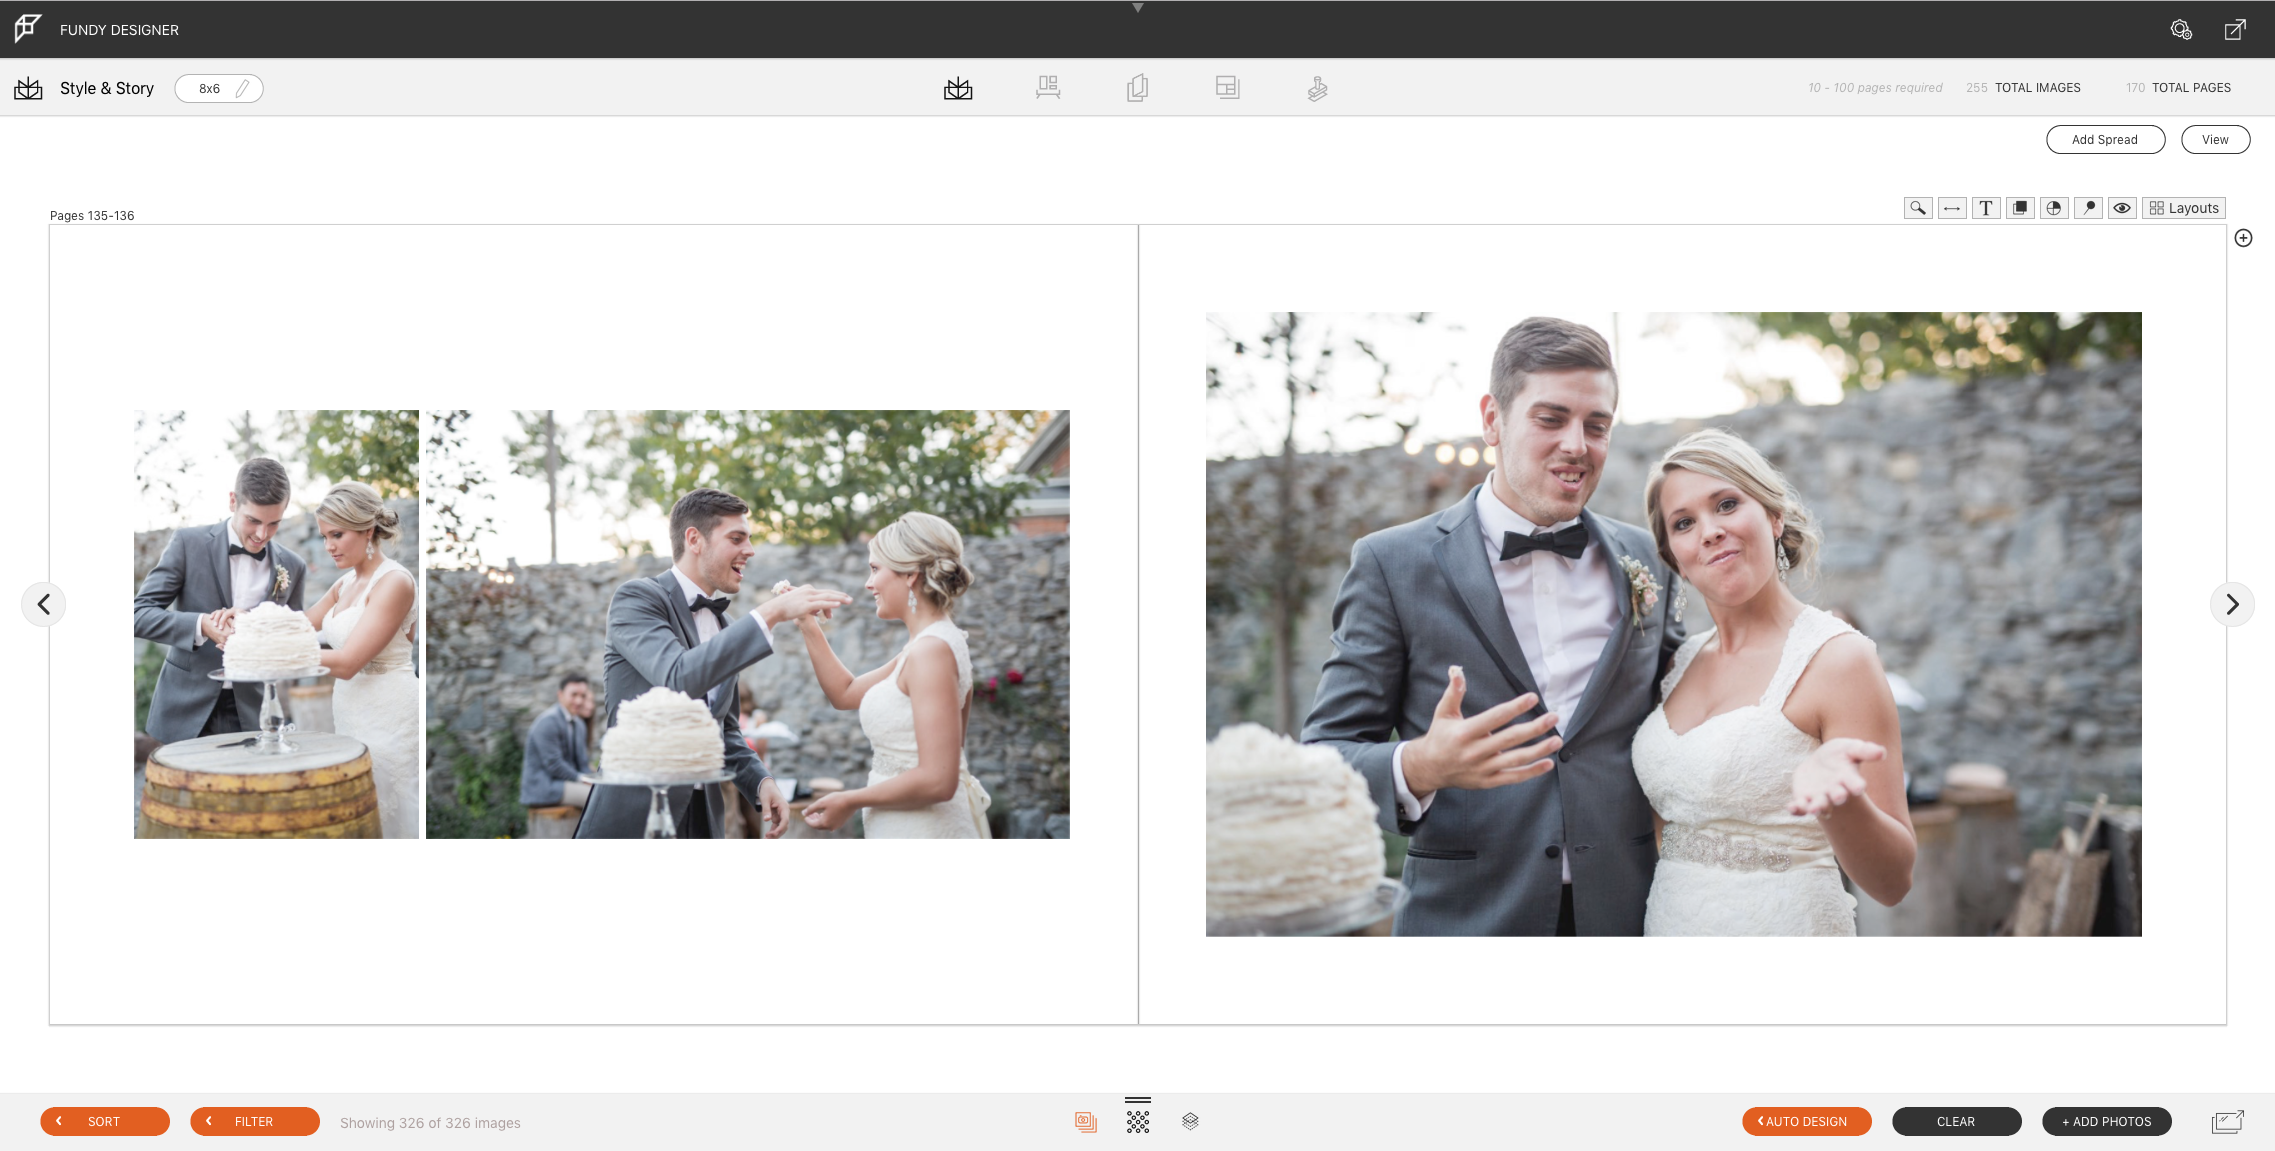Open the Layouts panel

2184,207
